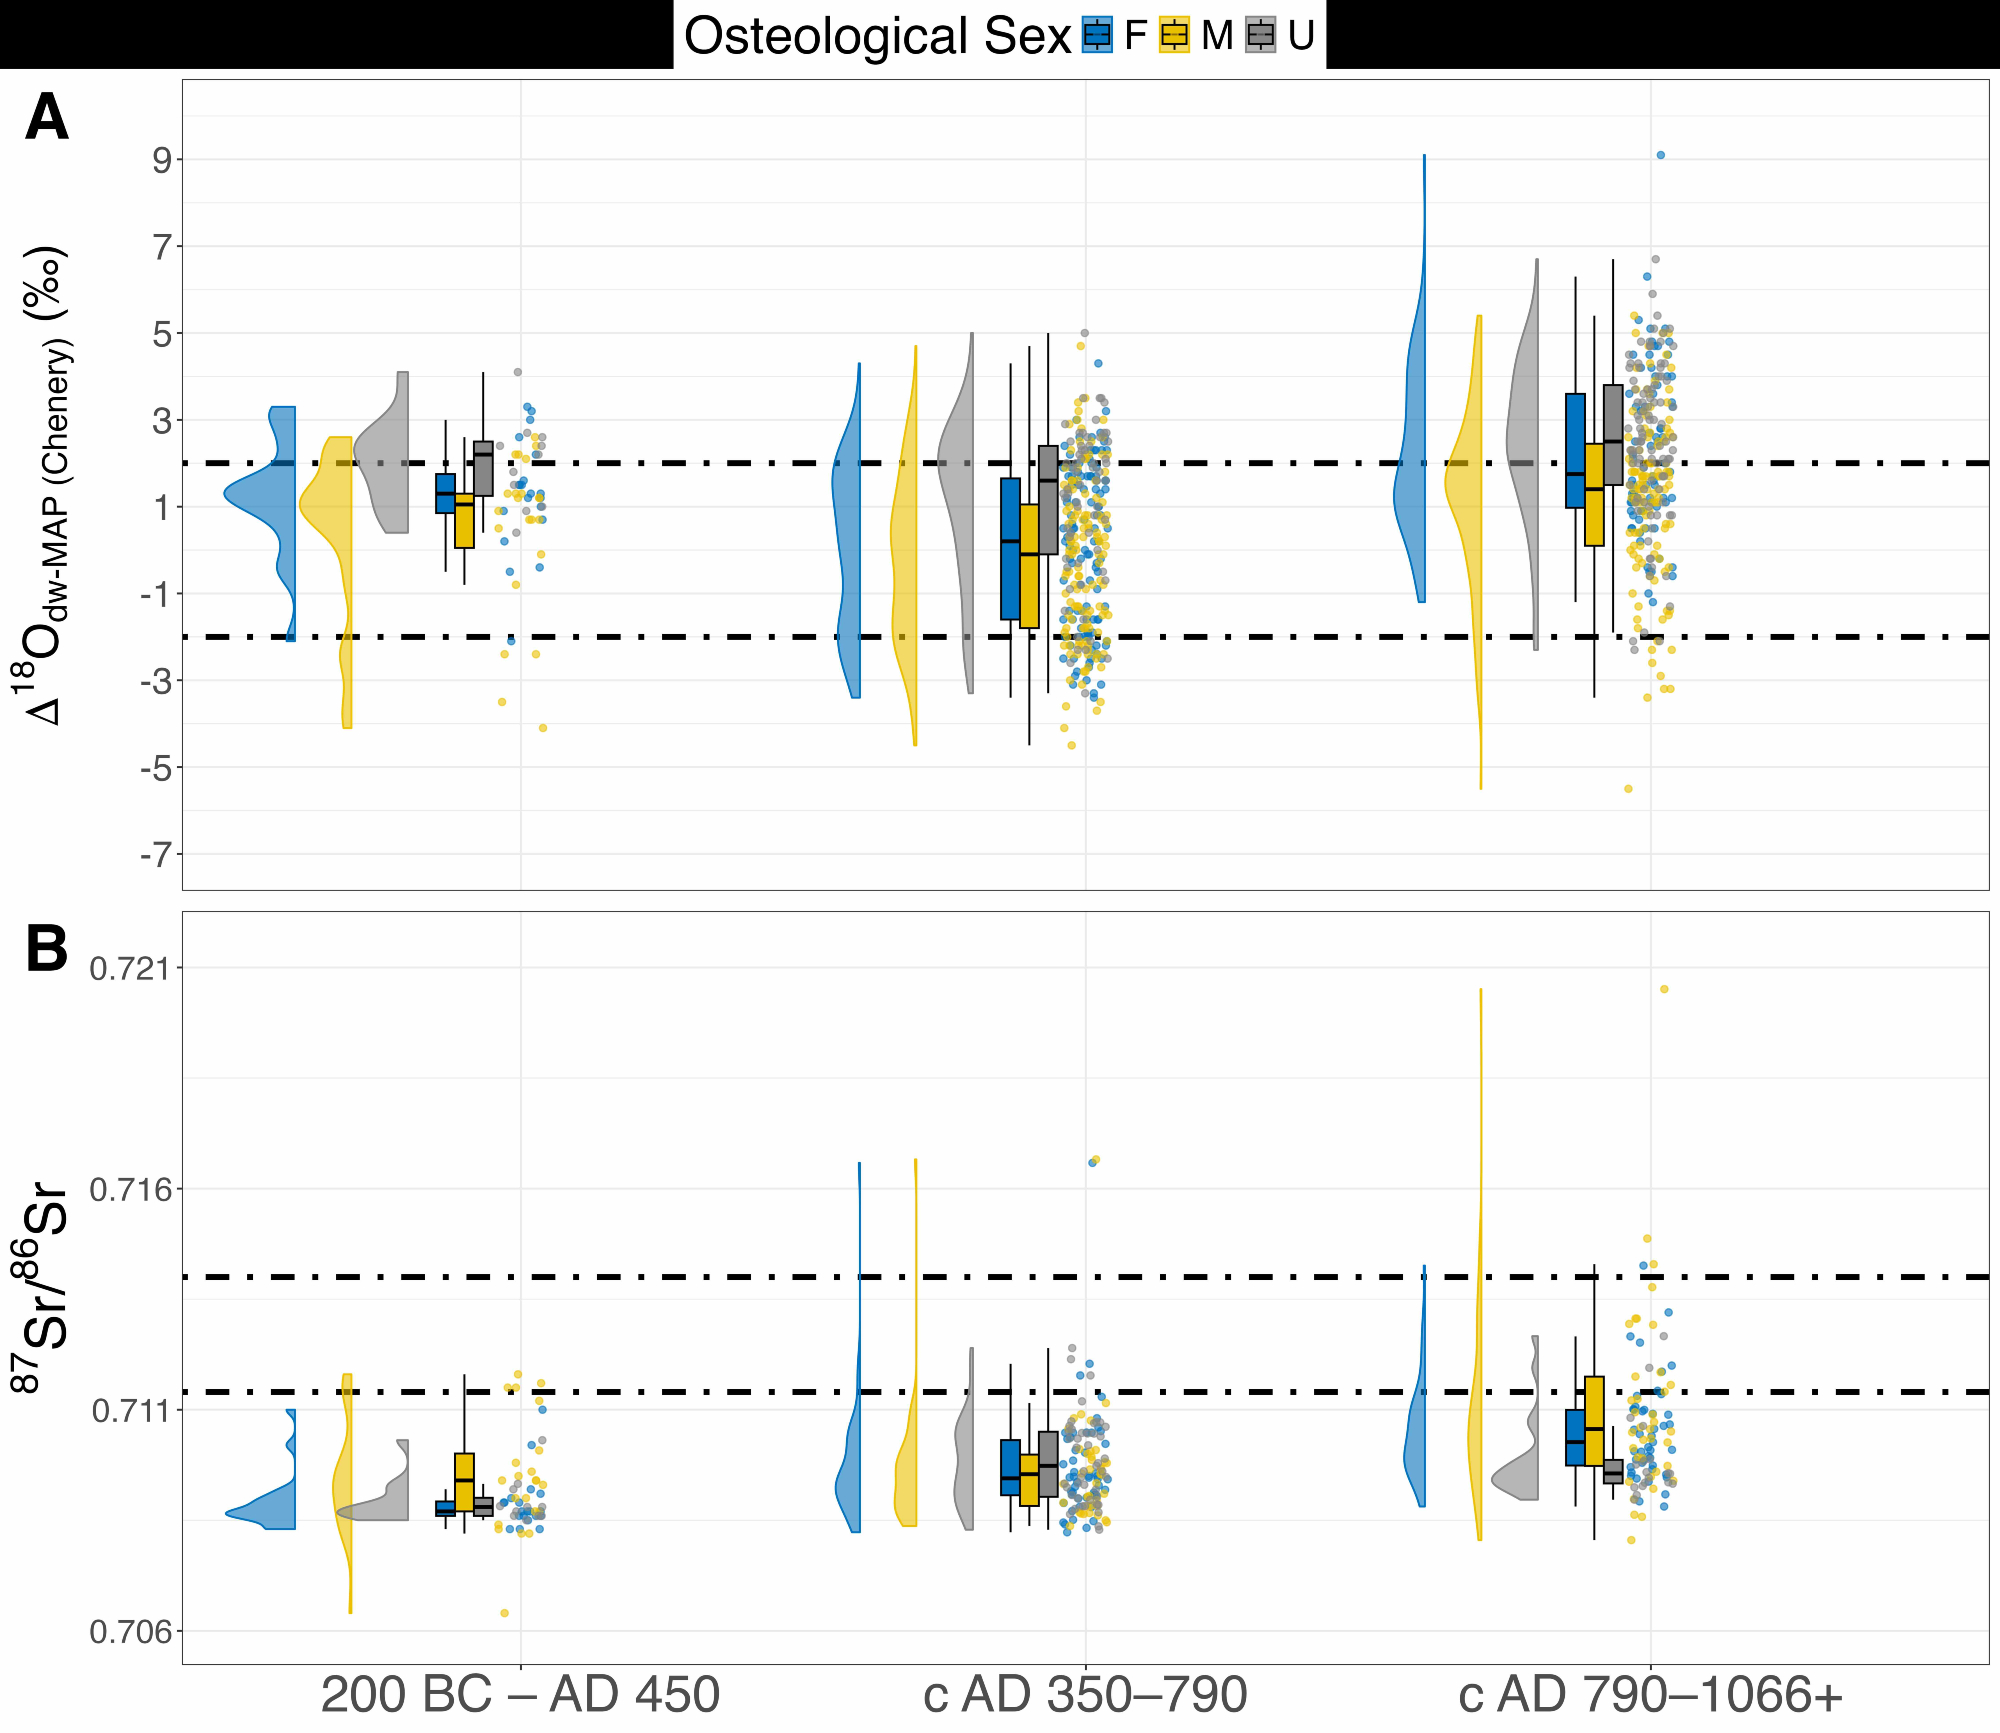The image size is (2000, 1733).
Task: Click the bold panel letter A
Action: tap(47, 118)
